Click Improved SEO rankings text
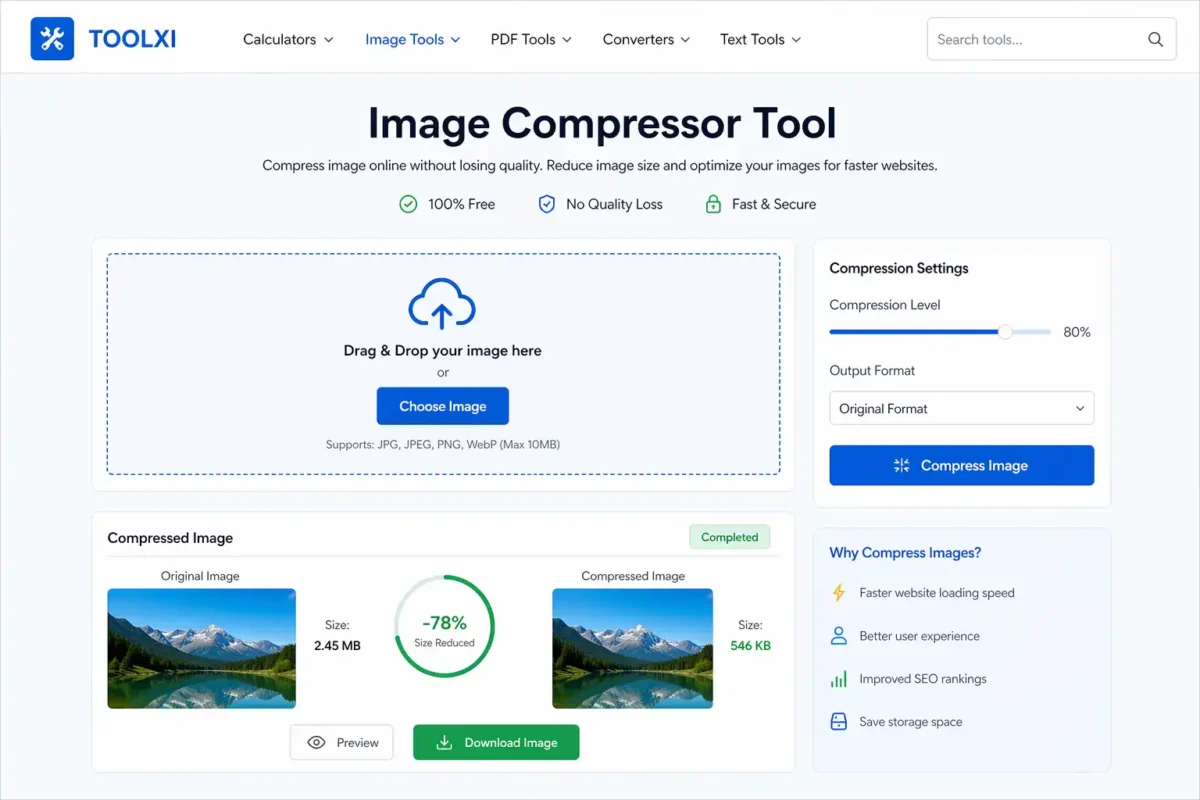1200x800 pixels. [x=923, y=679]
